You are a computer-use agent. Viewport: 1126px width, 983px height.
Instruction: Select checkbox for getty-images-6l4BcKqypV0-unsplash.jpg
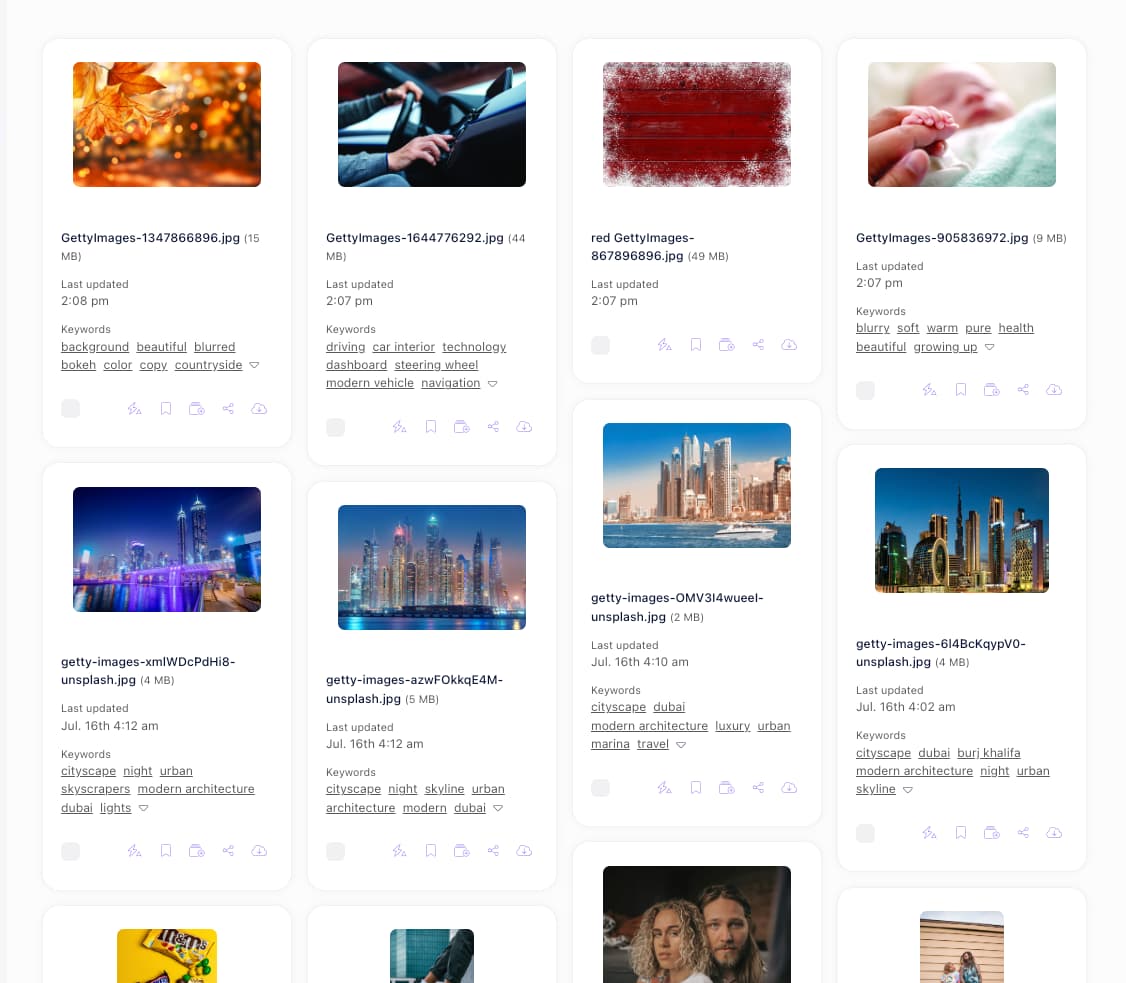(865, 833)
